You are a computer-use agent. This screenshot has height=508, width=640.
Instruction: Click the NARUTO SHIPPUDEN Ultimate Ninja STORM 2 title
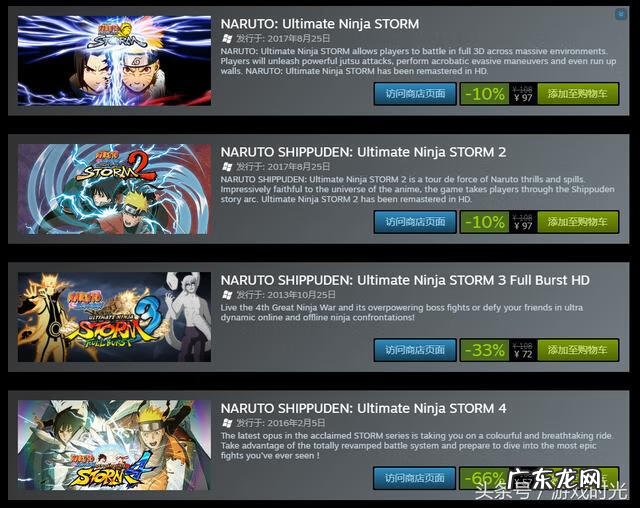click(x=363, y=152)
